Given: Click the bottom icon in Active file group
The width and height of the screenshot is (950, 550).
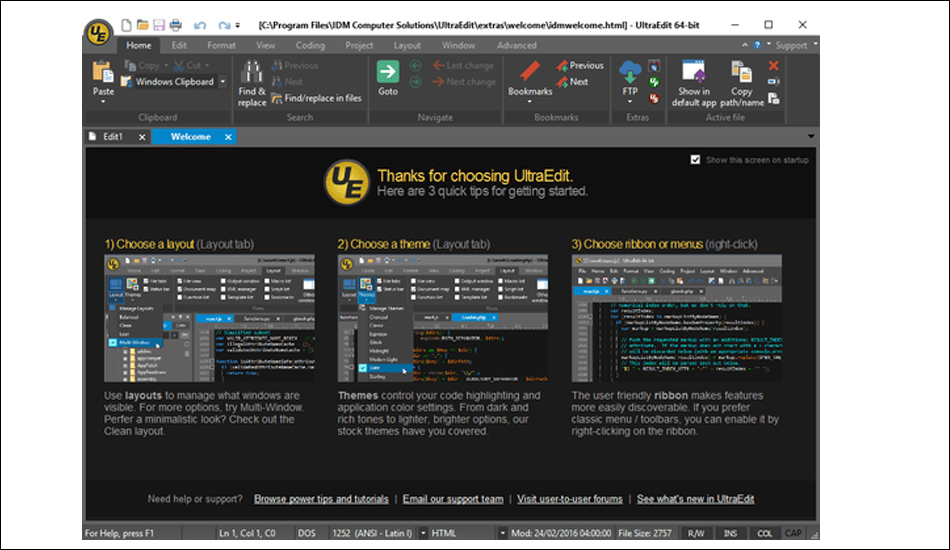Looking at the screenshot, I should click(774, 98).
